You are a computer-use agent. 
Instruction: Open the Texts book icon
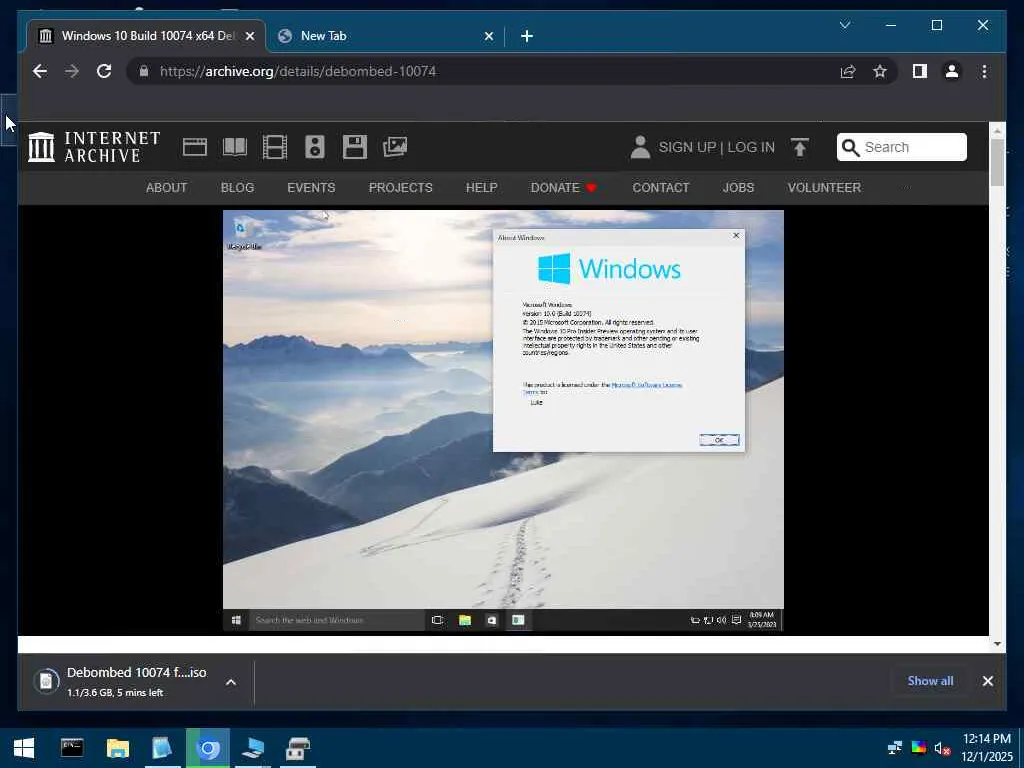(234, 147)
